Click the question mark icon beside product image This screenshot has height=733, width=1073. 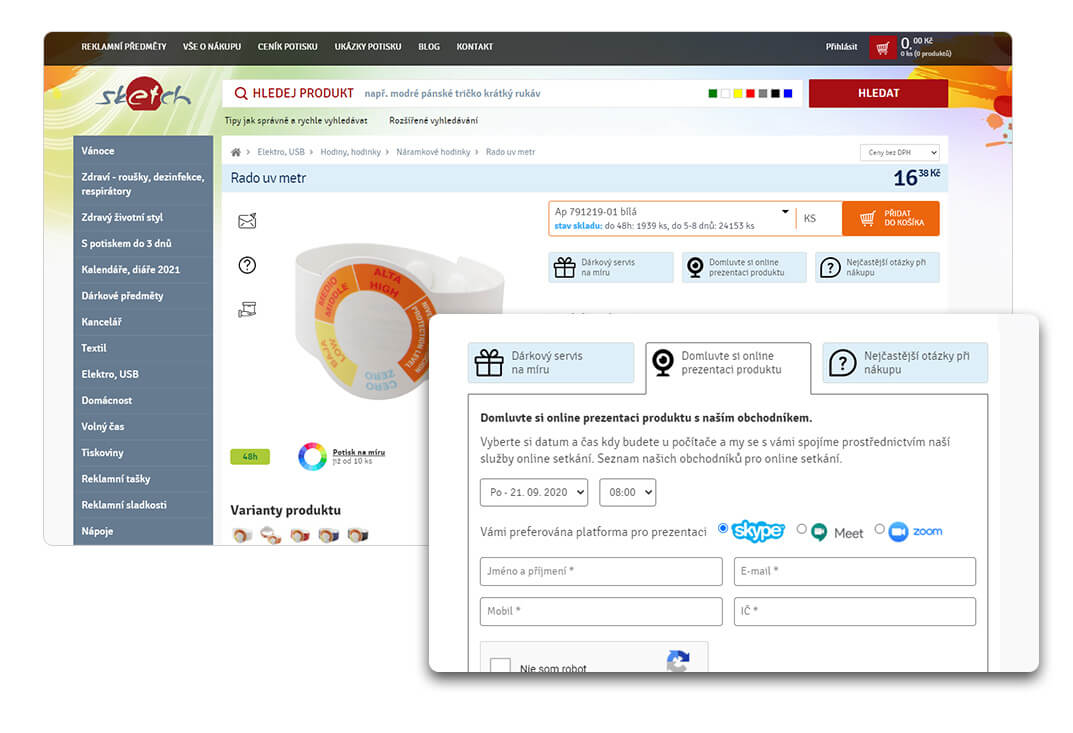pyautogui.click(x=247, y=265)
